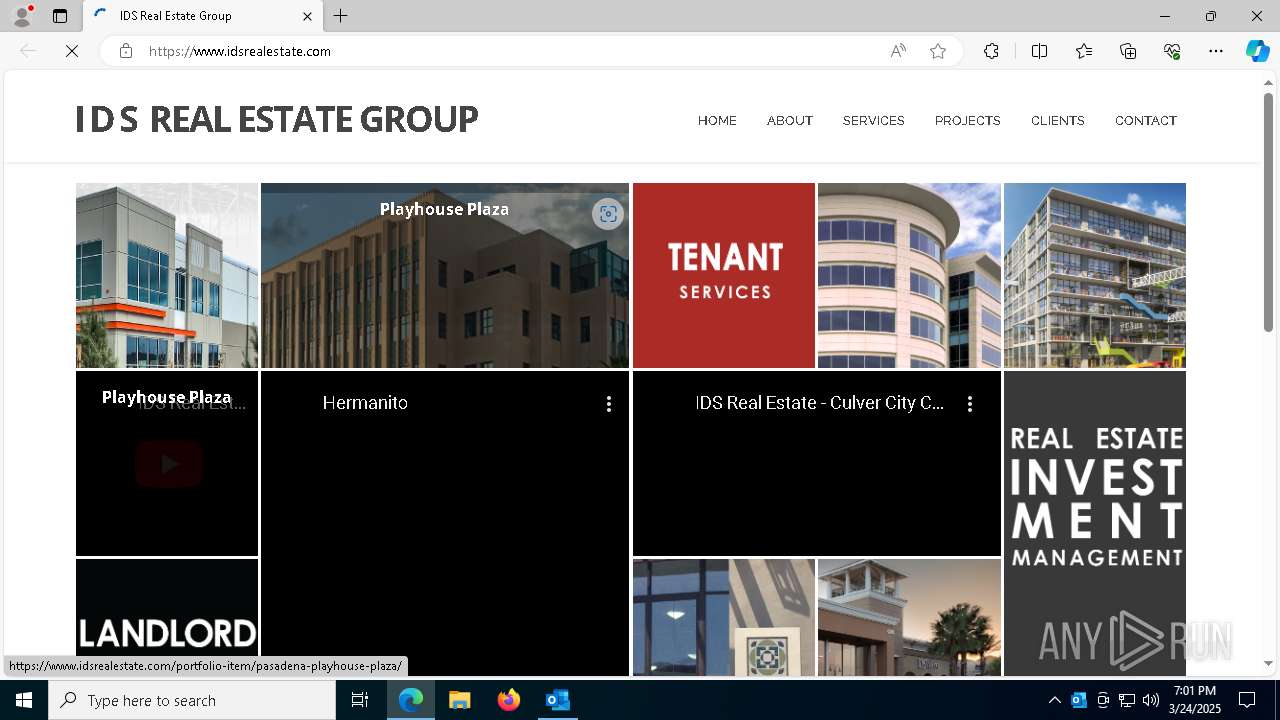Click the IDS Real Estate - Culver City video title
Screen dimensions: 1280x720
click(x=820, y=403)
